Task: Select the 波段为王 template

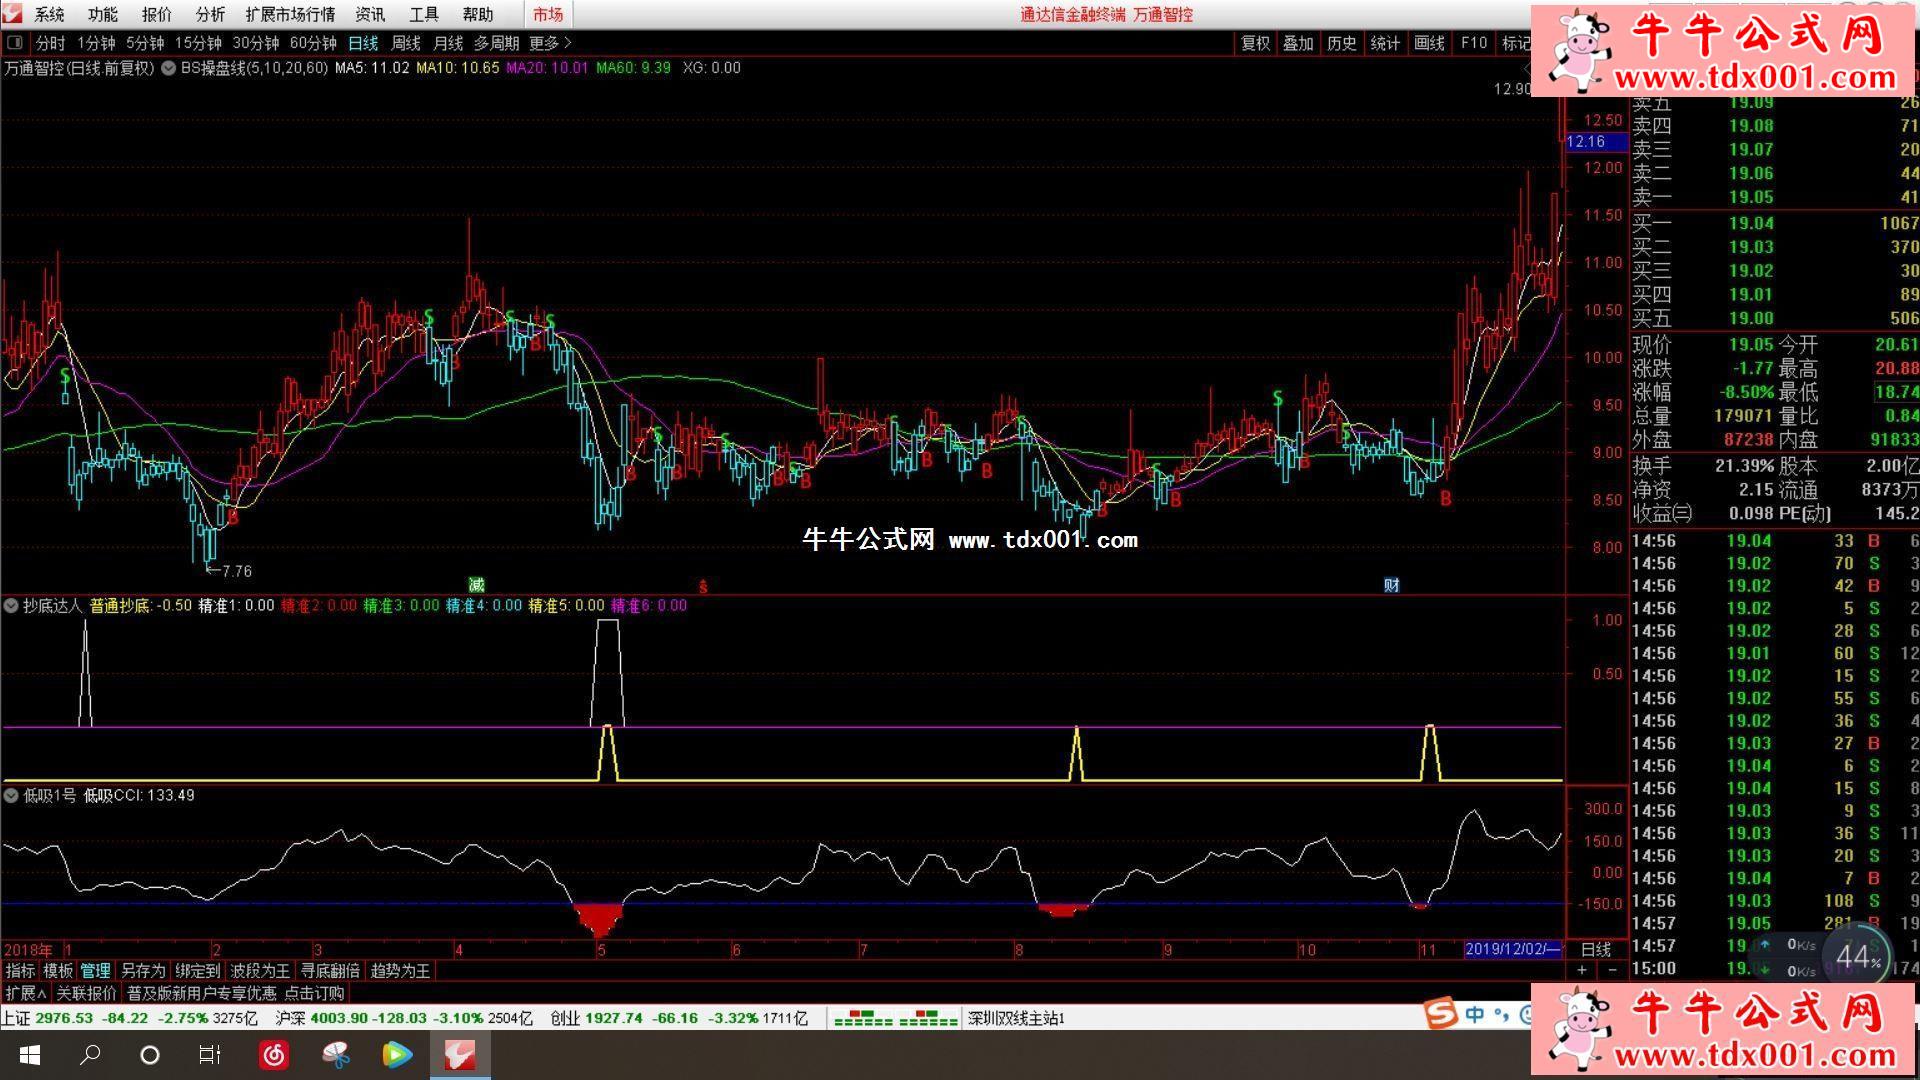Action: tap(260, 971)
